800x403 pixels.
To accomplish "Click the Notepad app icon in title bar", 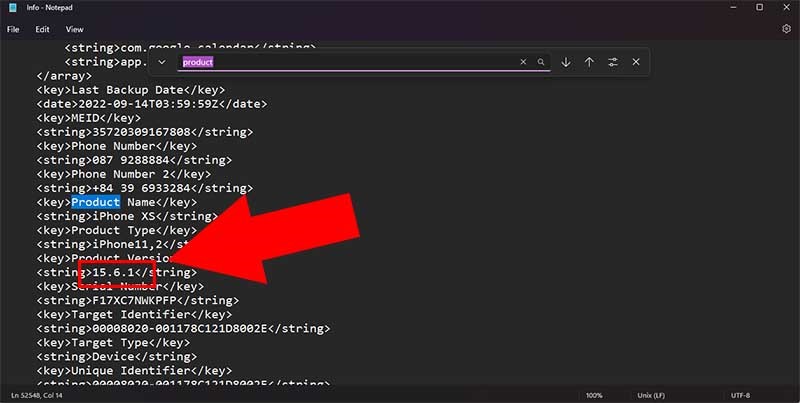I will coord(13,8).
